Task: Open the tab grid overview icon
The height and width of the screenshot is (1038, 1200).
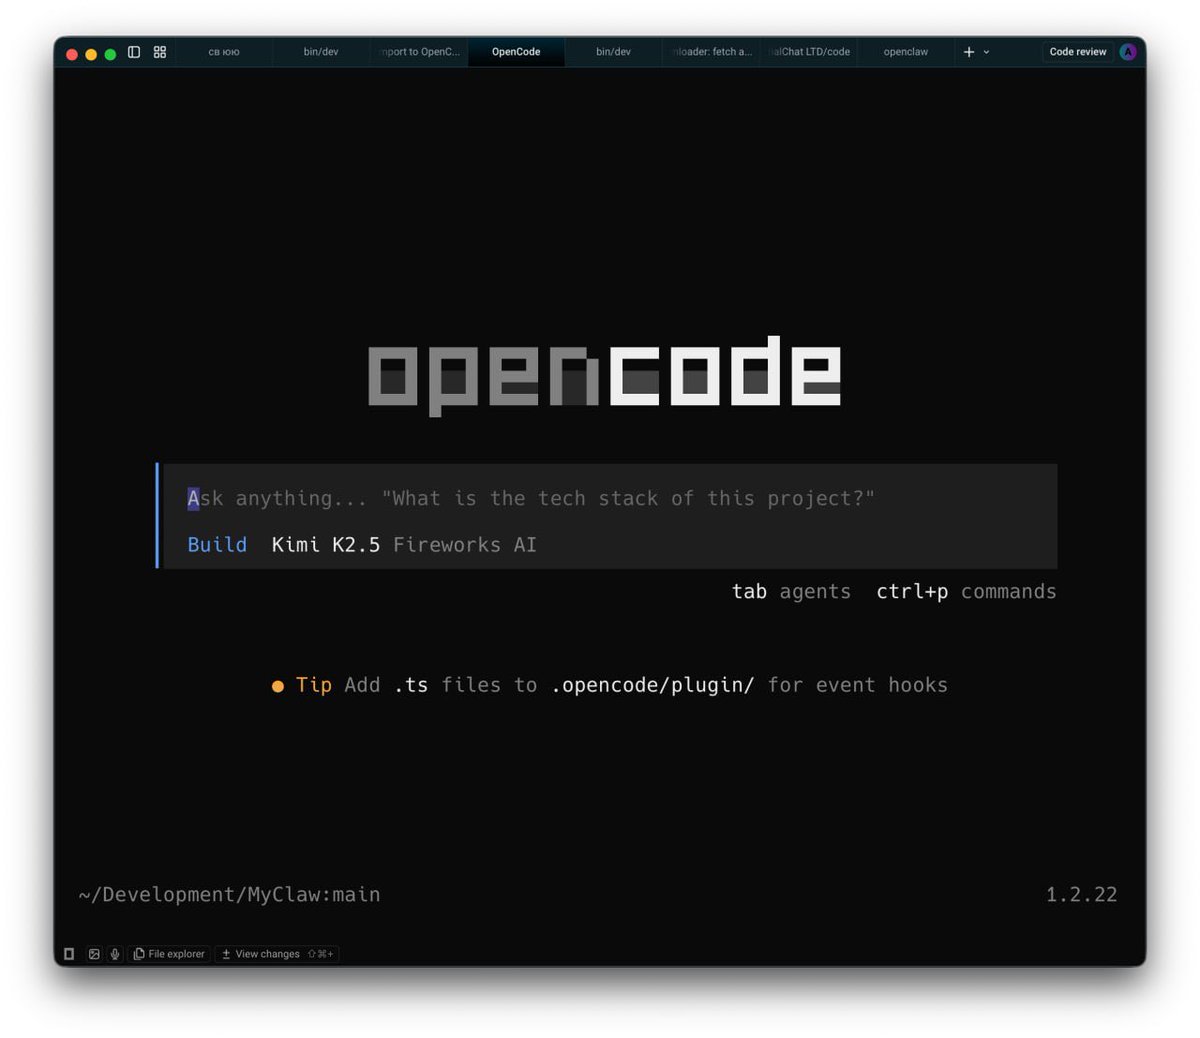Action: pyautogui.click(x=160, y=52)
